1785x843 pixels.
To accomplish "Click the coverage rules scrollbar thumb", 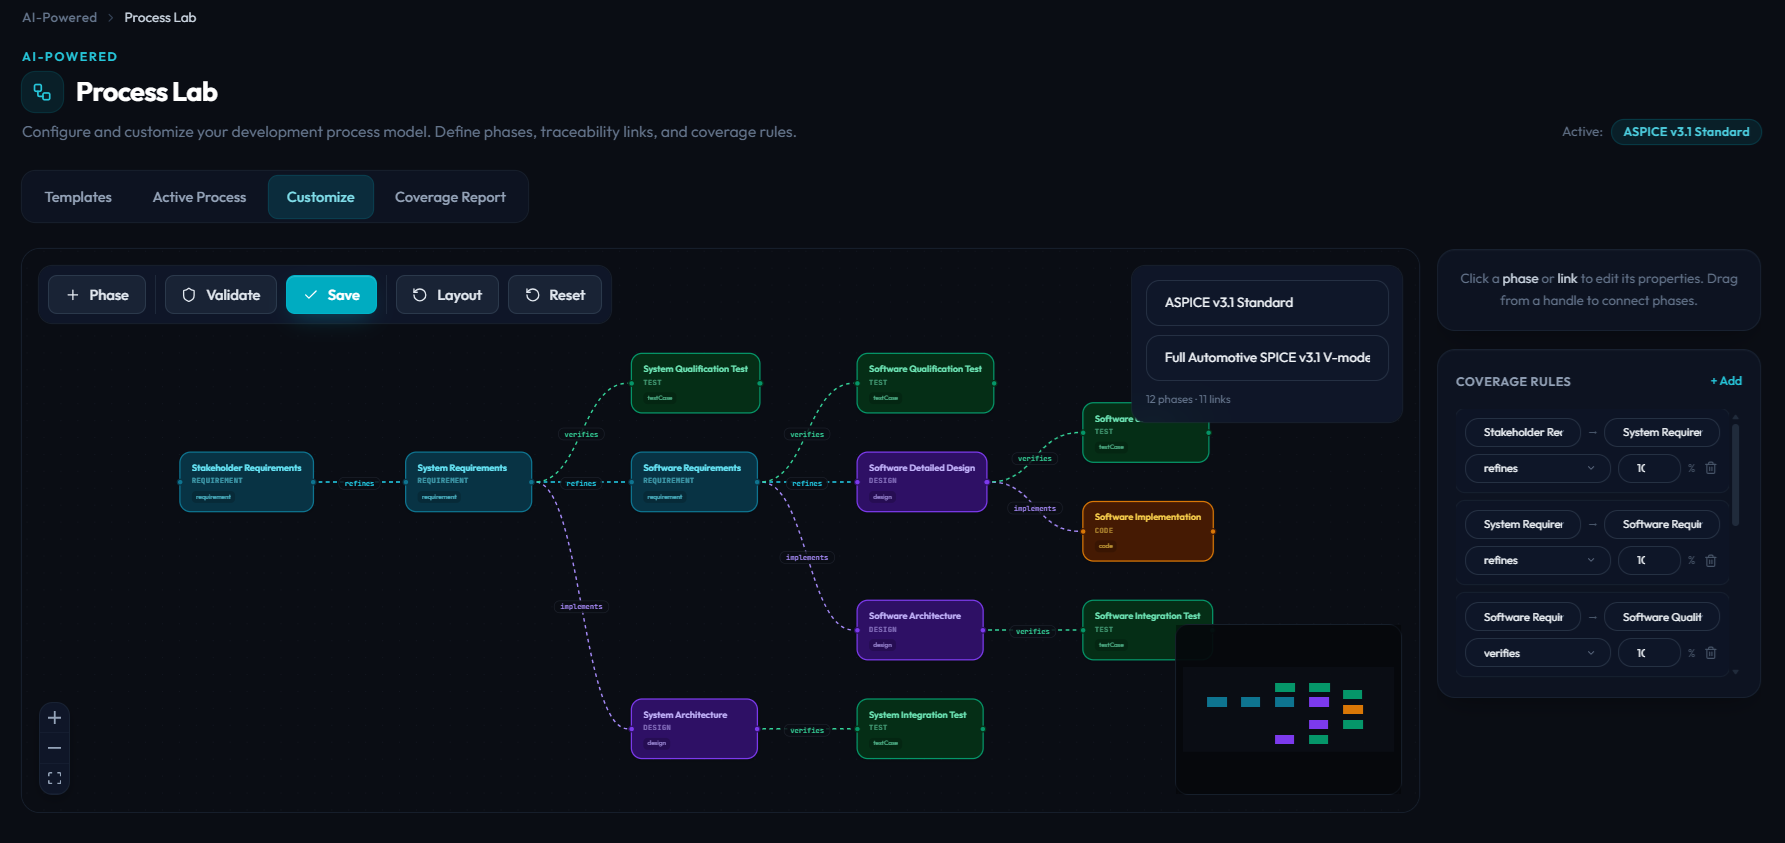I will coord(1735,475).
